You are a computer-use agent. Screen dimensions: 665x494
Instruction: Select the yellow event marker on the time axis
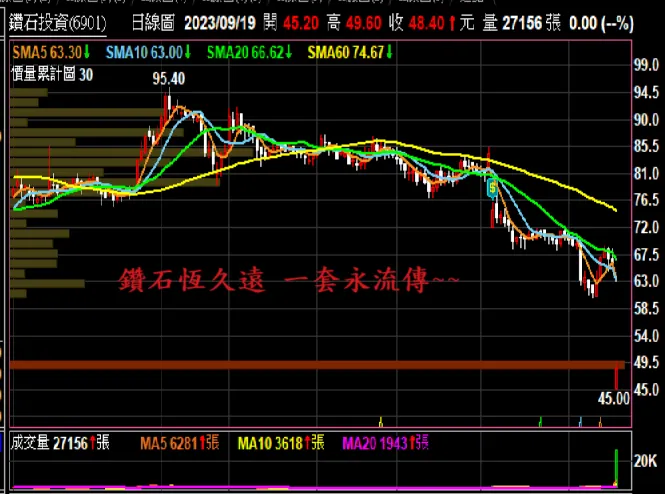[x=381, y=421]
